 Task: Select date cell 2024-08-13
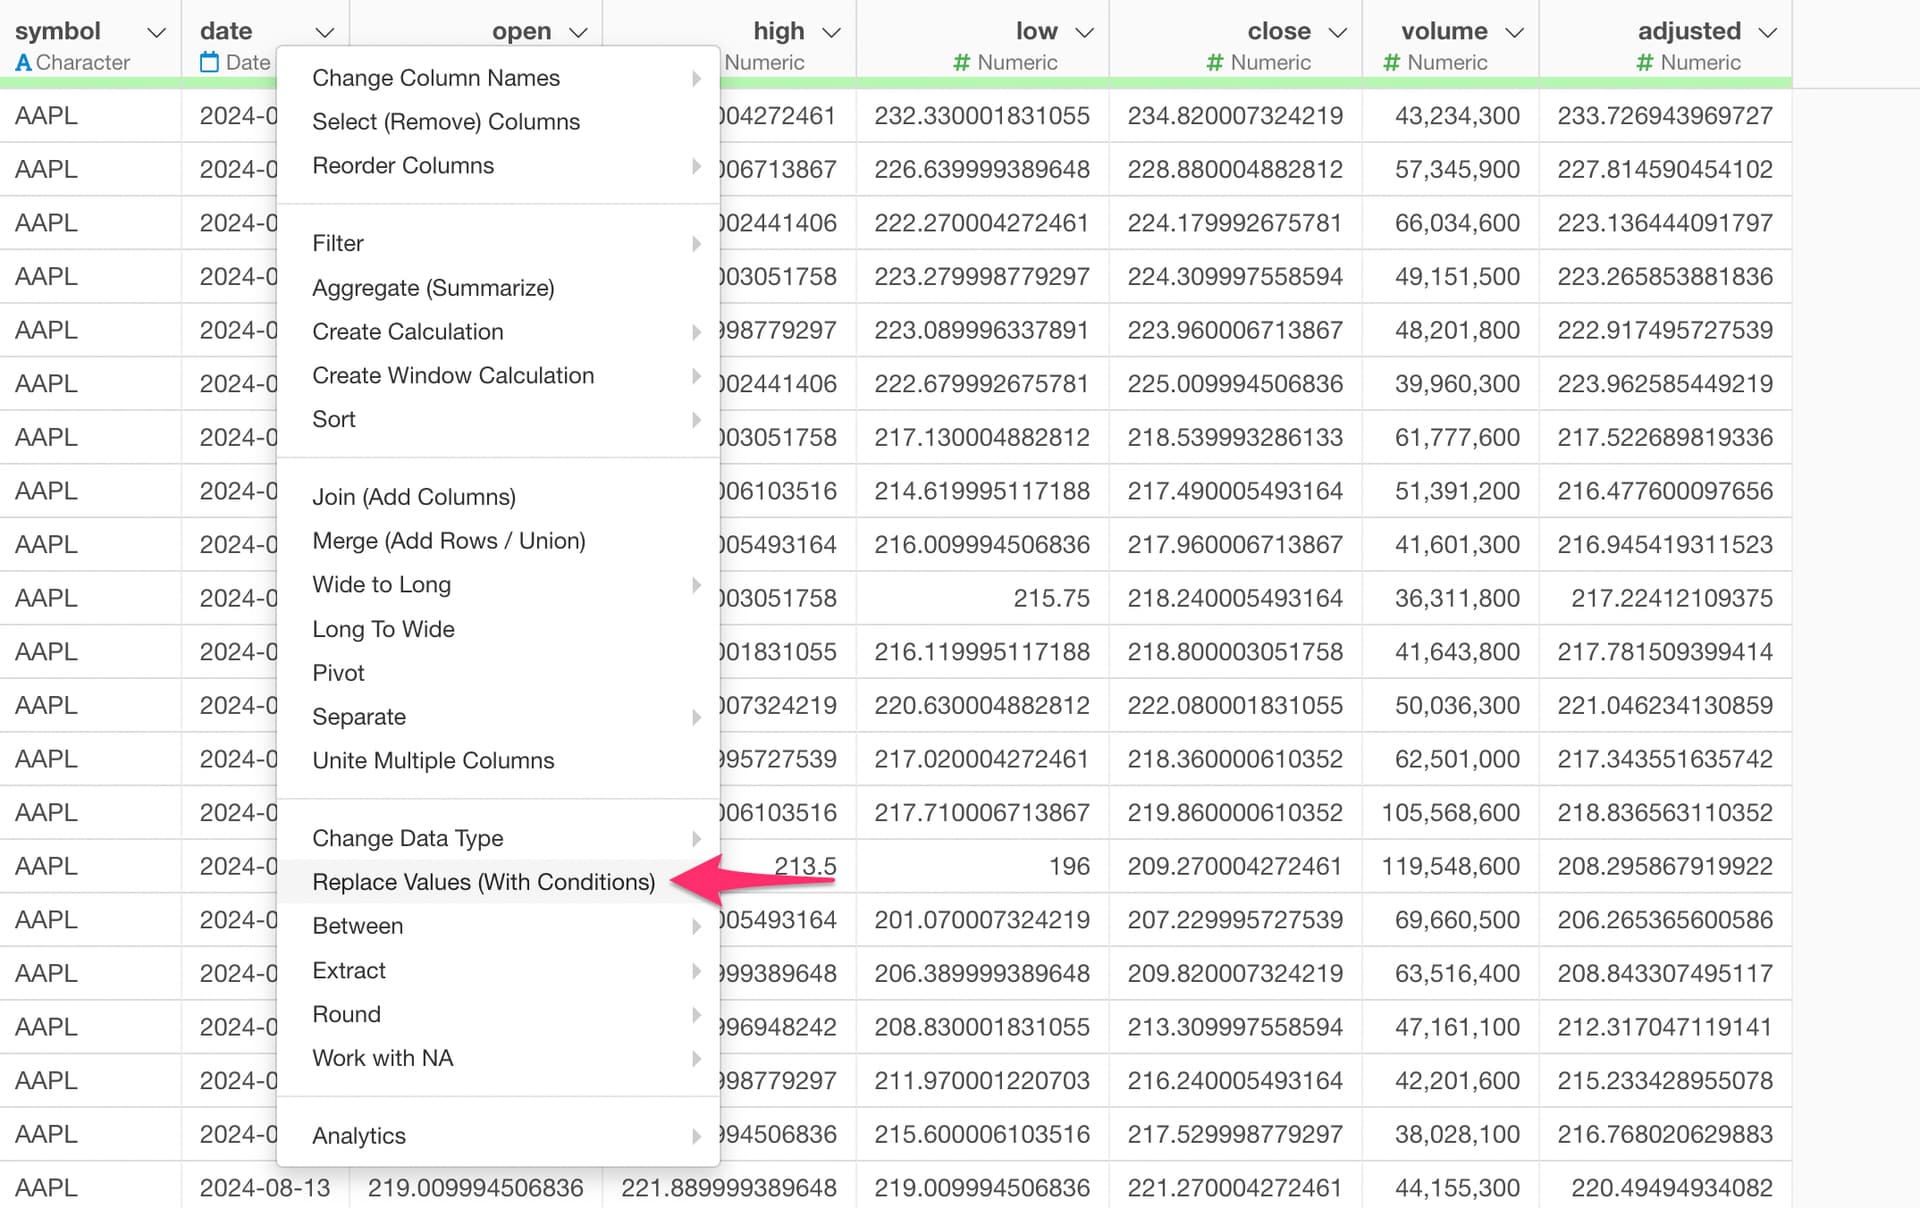coord(265,1188)
